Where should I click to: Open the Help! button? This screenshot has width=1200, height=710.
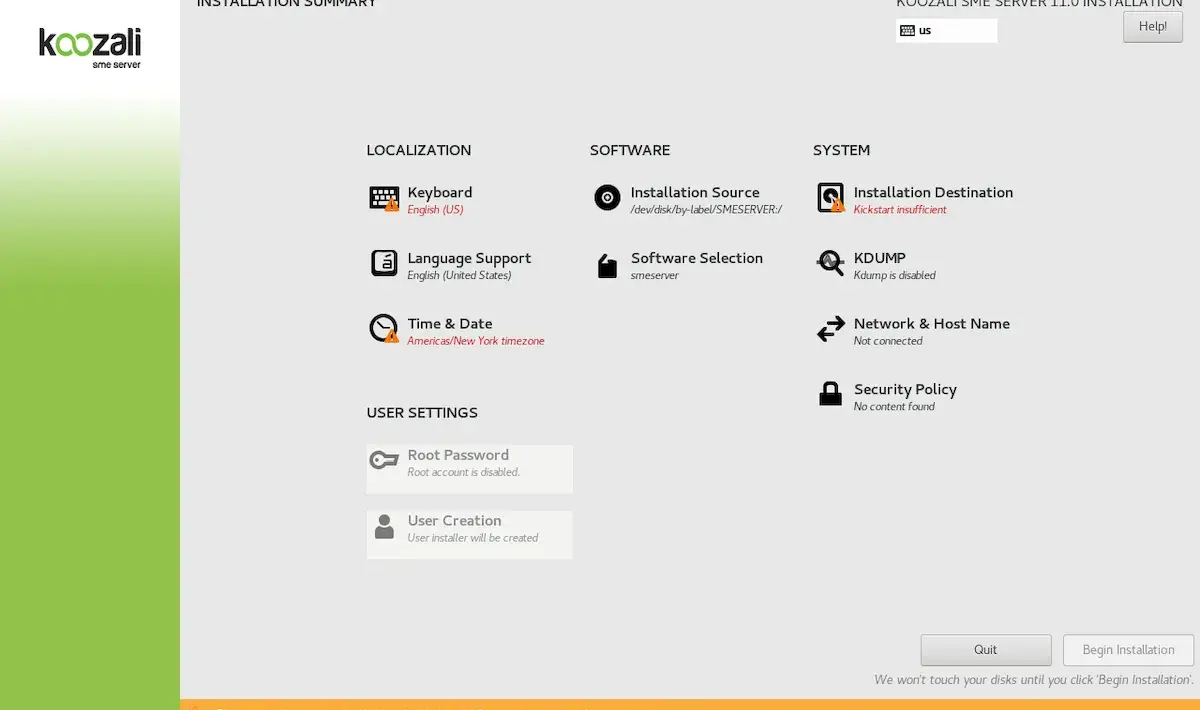point(1153,27)
